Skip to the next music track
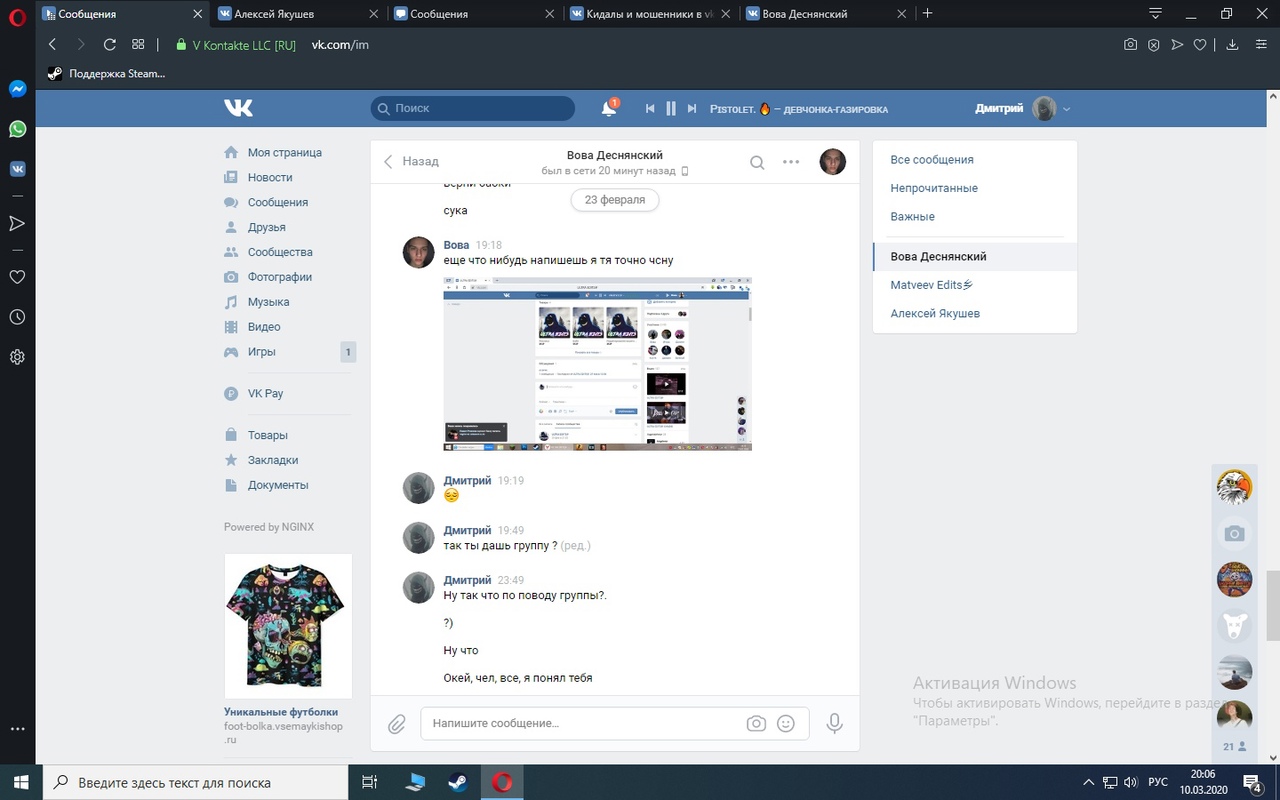This screenshot has height=800, width=1280. [x=691, y=109]
